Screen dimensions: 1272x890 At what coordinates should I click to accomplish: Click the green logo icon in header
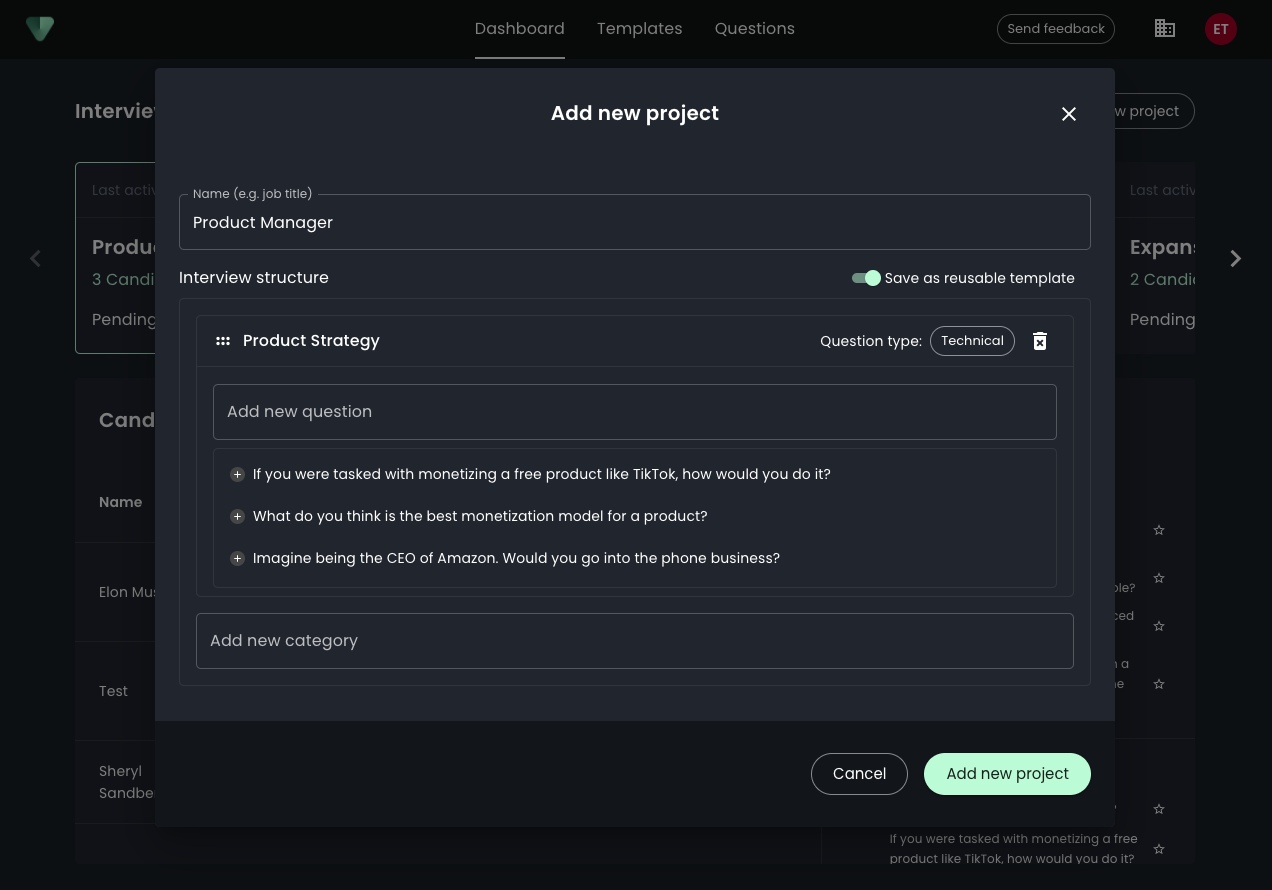coord(40,29)
